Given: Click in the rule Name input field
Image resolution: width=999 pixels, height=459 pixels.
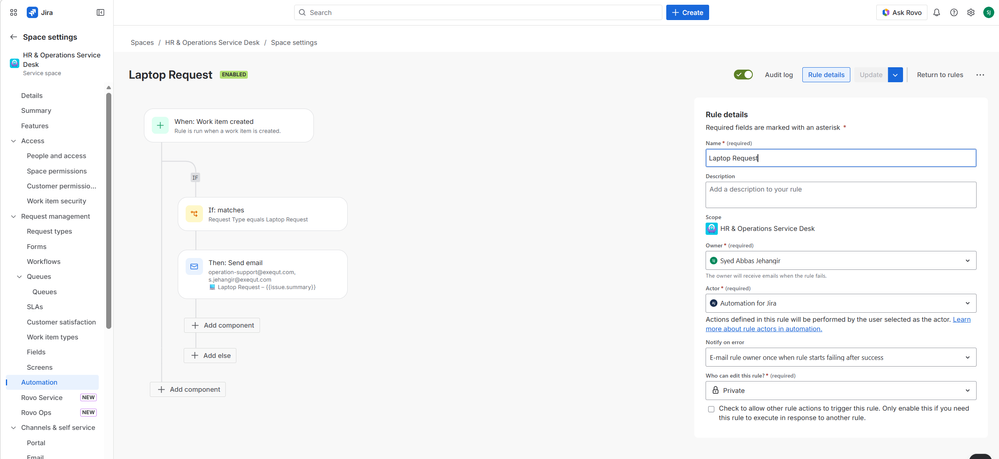Looking at the screenshot, I should tap(840, 158).
